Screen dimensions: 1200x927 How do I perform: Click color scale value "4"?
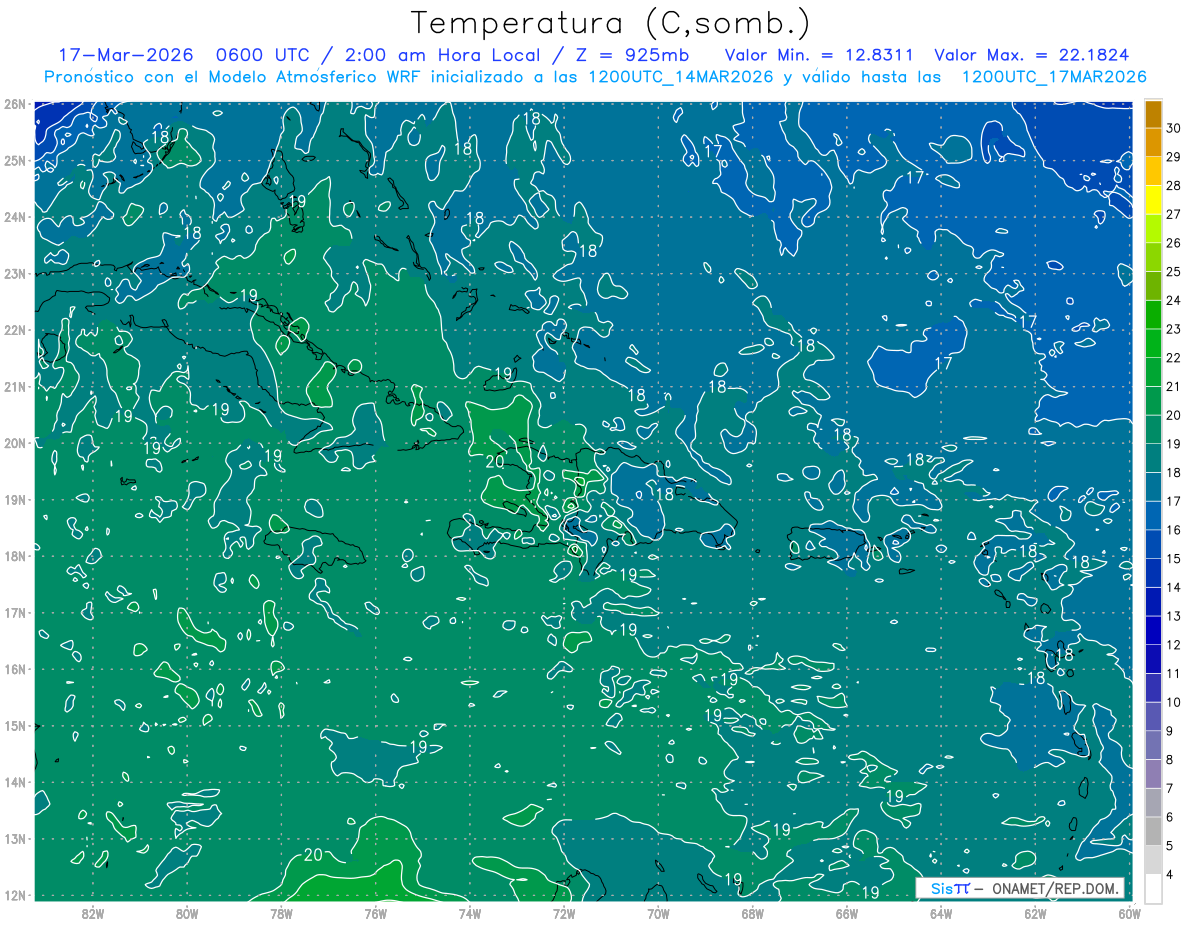(x=1172, y=874)
